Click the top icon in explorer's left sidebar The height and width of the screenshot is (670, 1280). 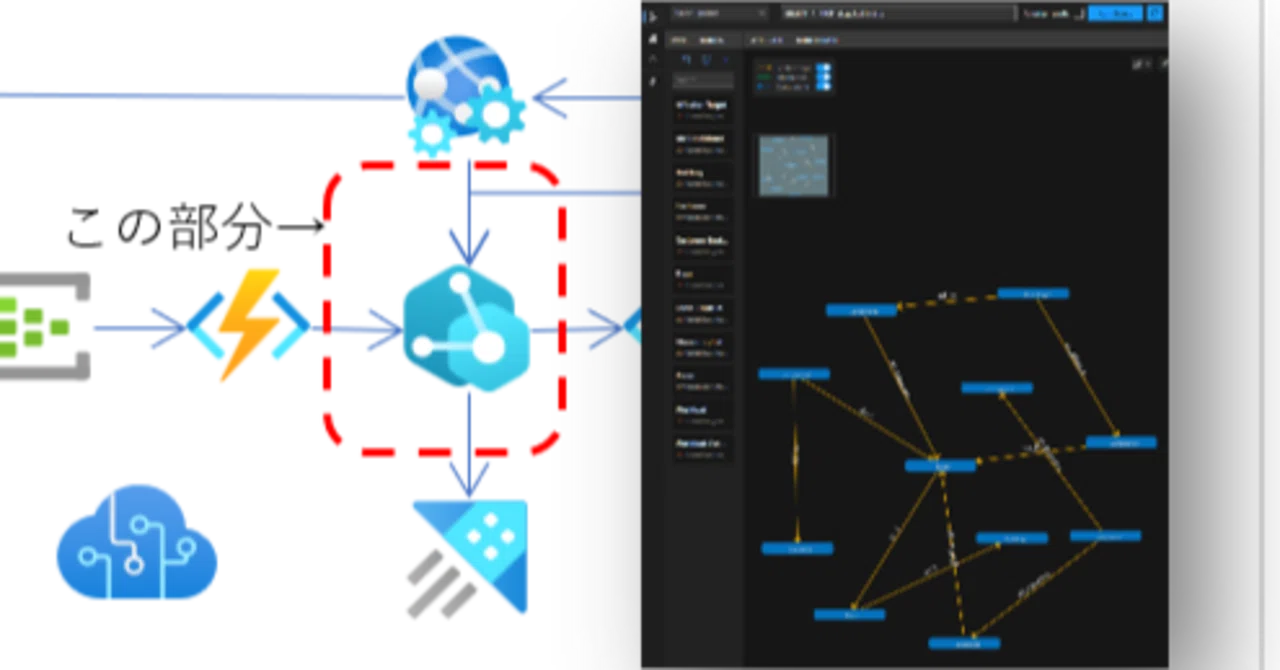pyautogui.click(x=652, y=17)
